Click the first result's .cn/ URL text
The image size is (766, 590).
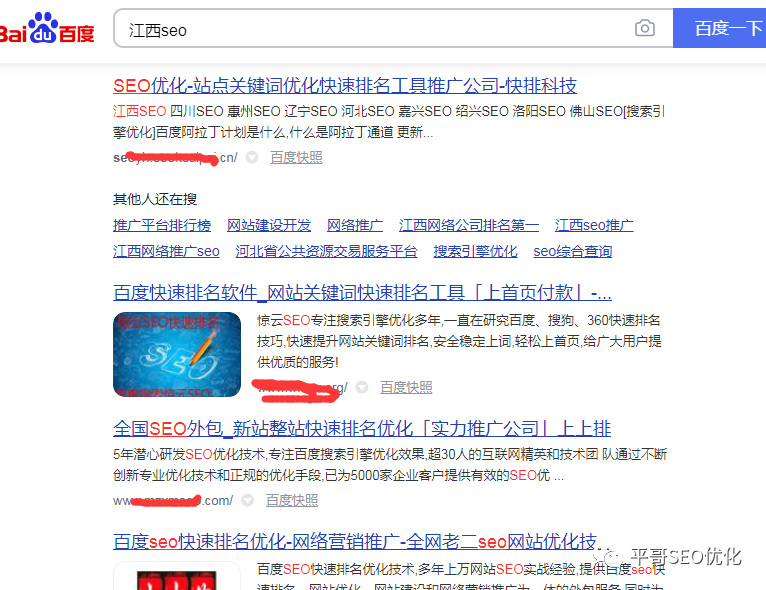click(x=175, y=158)
